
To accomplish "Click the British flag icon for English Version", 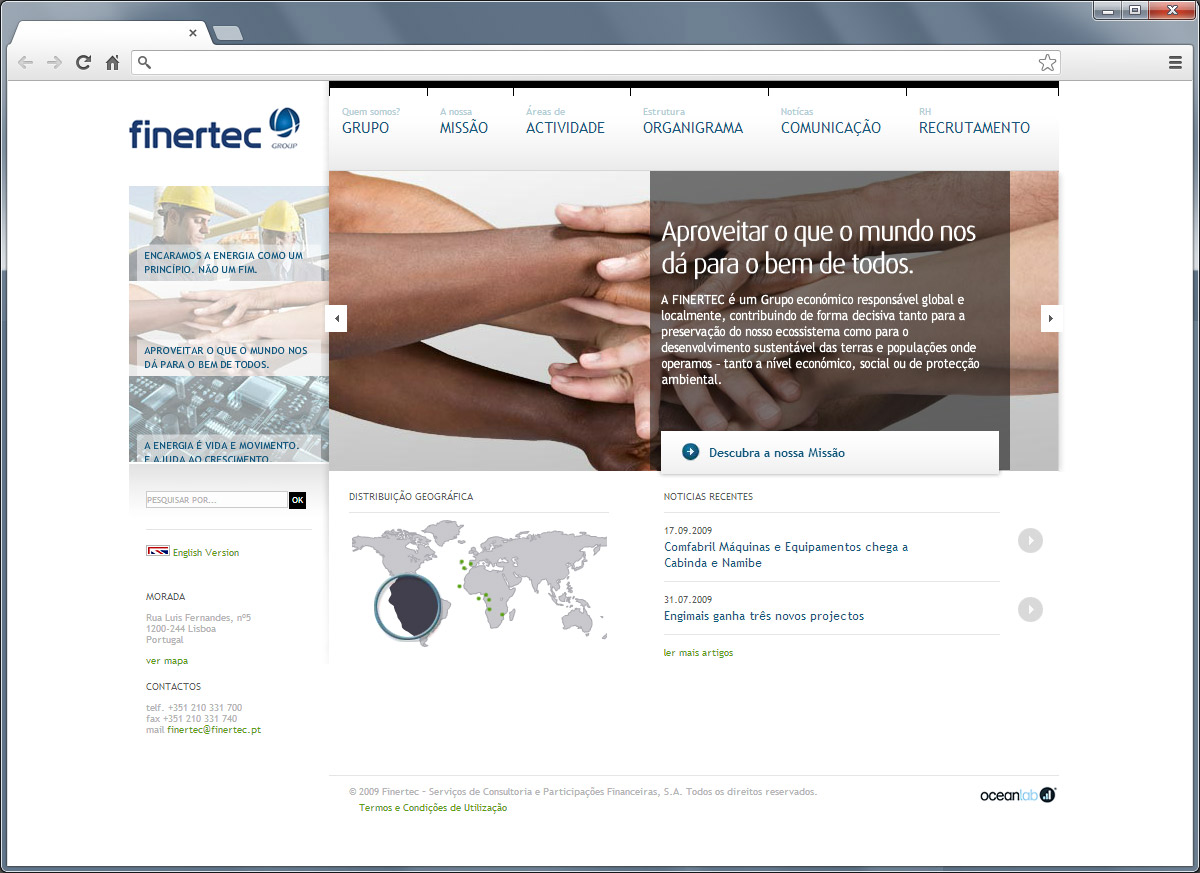I will tap(156, 551).
